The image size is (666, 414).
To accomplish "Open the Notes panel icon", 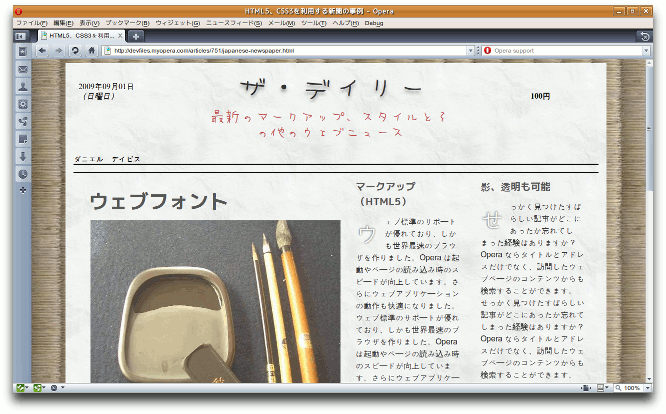I will point(23,139).
